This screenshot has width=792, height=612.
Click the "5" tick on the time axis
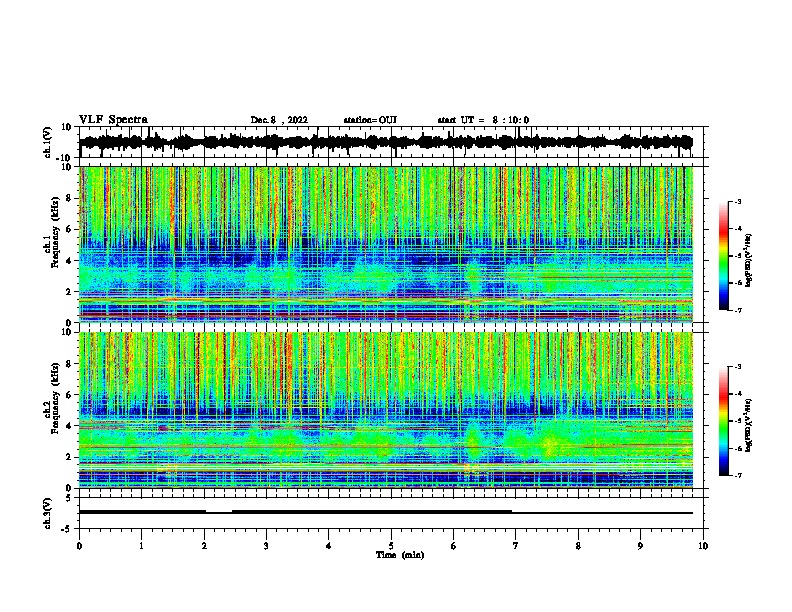pyautogui.click(x=391, y=546)
